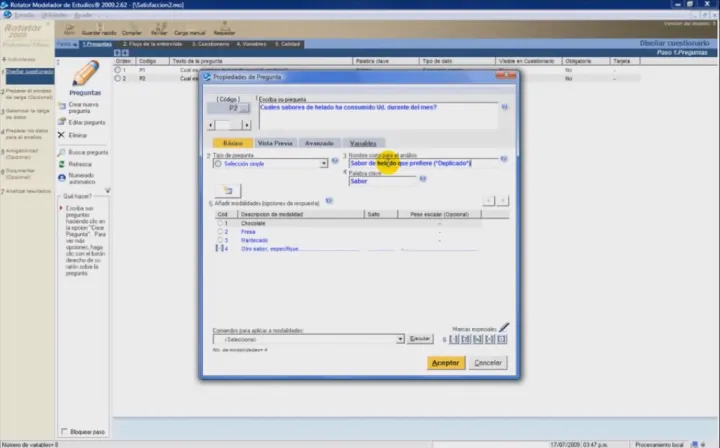
Task: Open Carga manual from the toolbar
Action: (190, 28)
